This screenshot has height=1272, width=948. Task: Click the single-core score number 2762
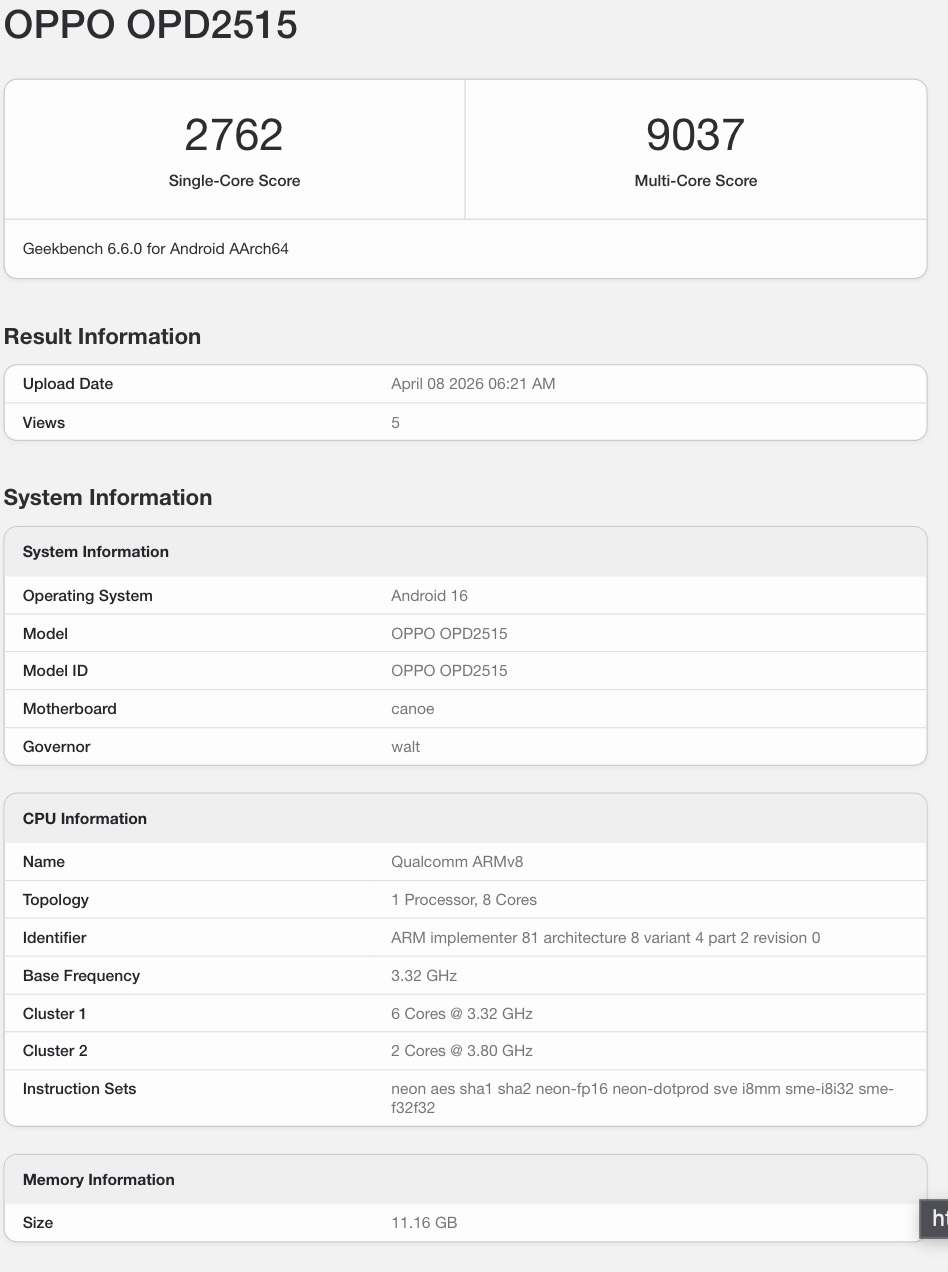234,136
